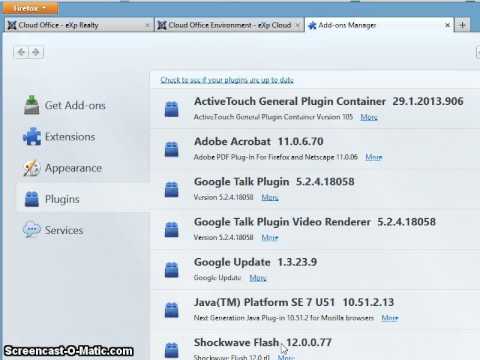Screen dimensions: 480x360
Task: Open the Firefox menu button
Action: coord(30,8)
